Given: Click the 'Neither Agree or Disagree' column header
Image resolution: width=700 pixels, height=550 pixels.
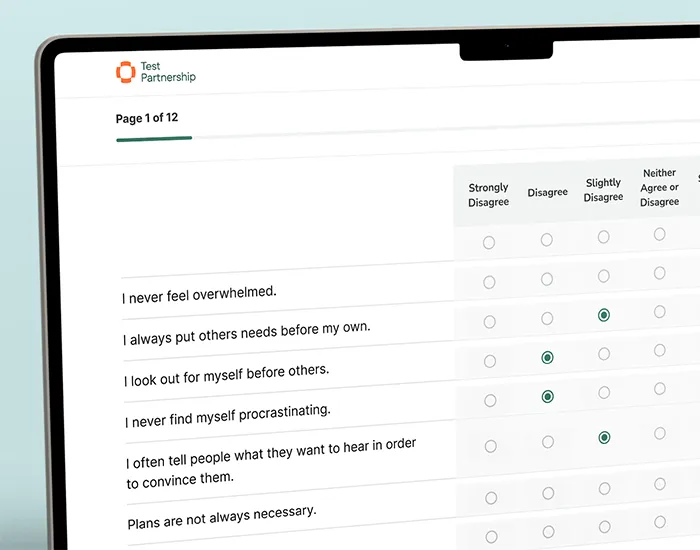Looking at the screenshot, I should (659, 188).
